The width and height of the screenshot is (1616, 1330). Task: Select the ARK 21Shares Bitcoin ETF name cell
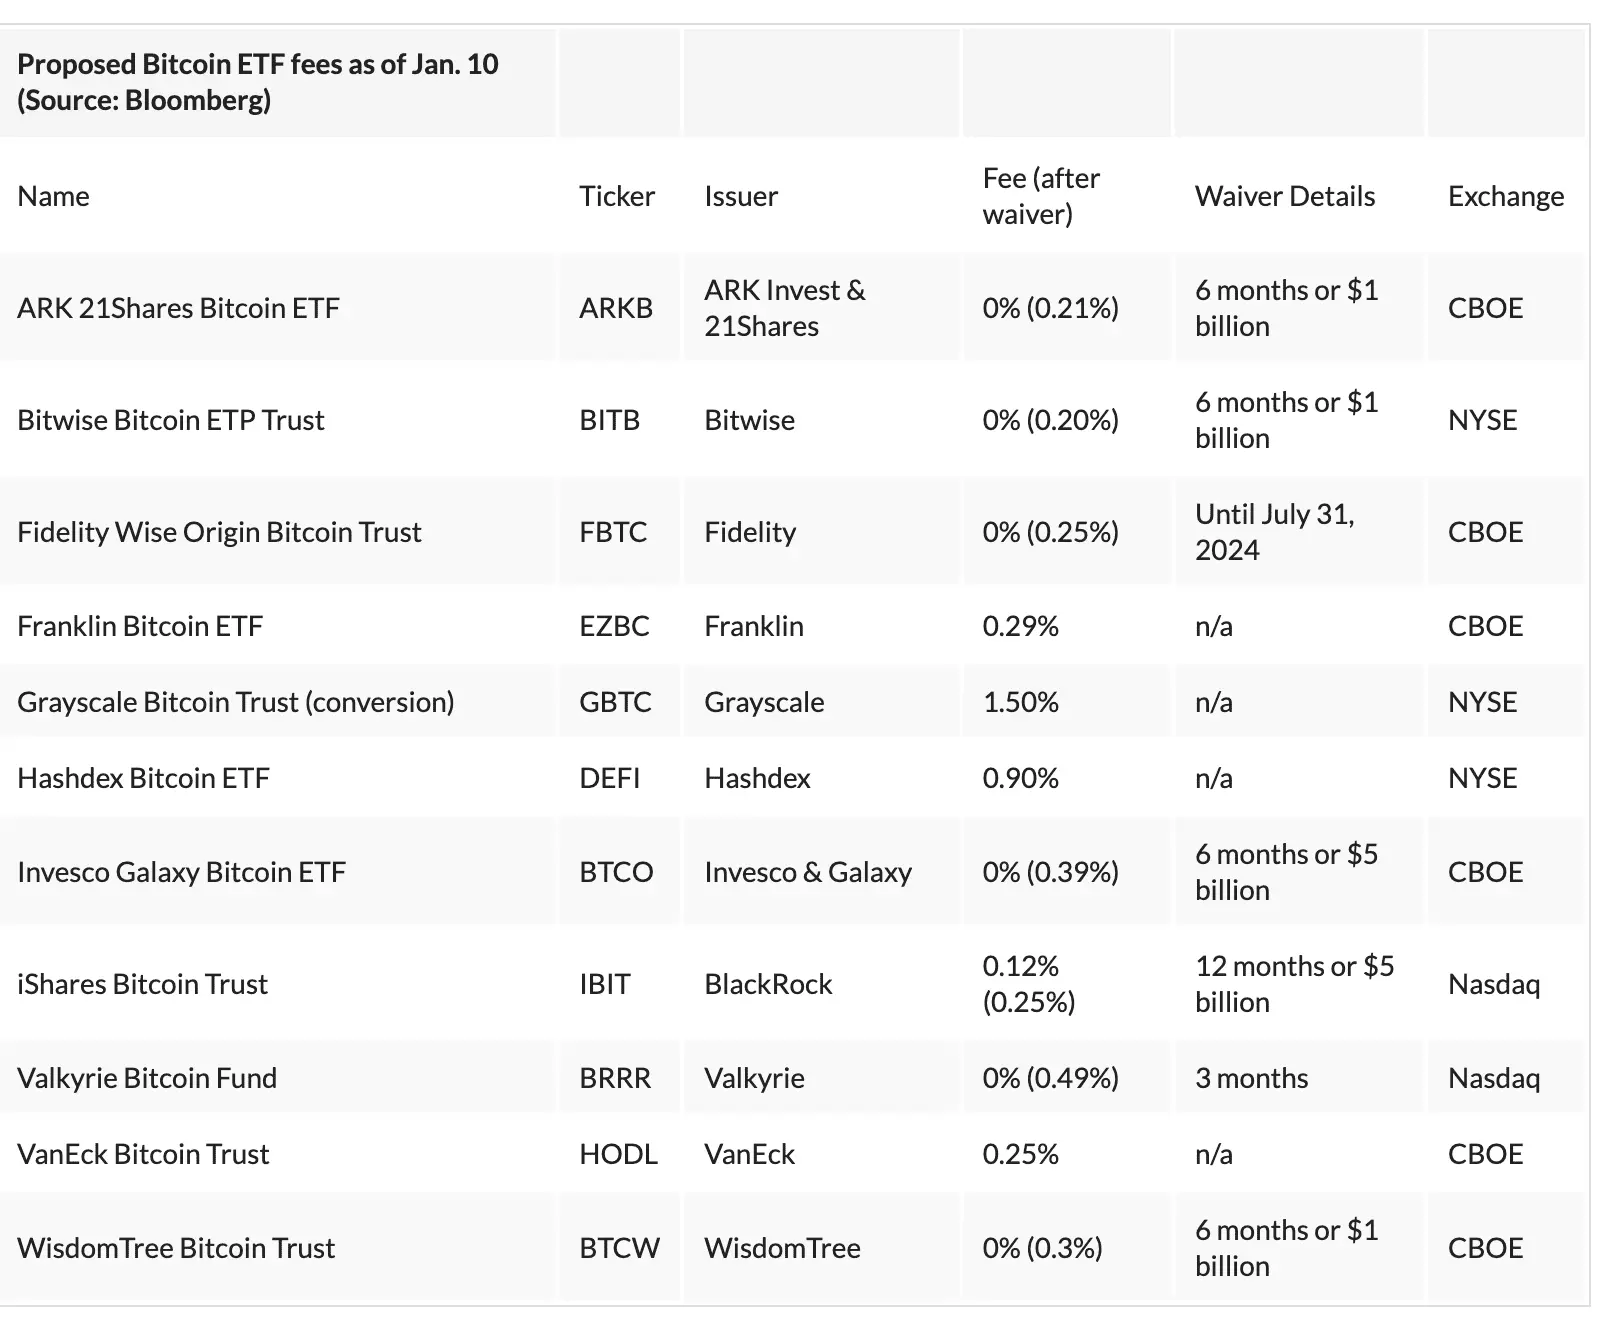[179, 308]
